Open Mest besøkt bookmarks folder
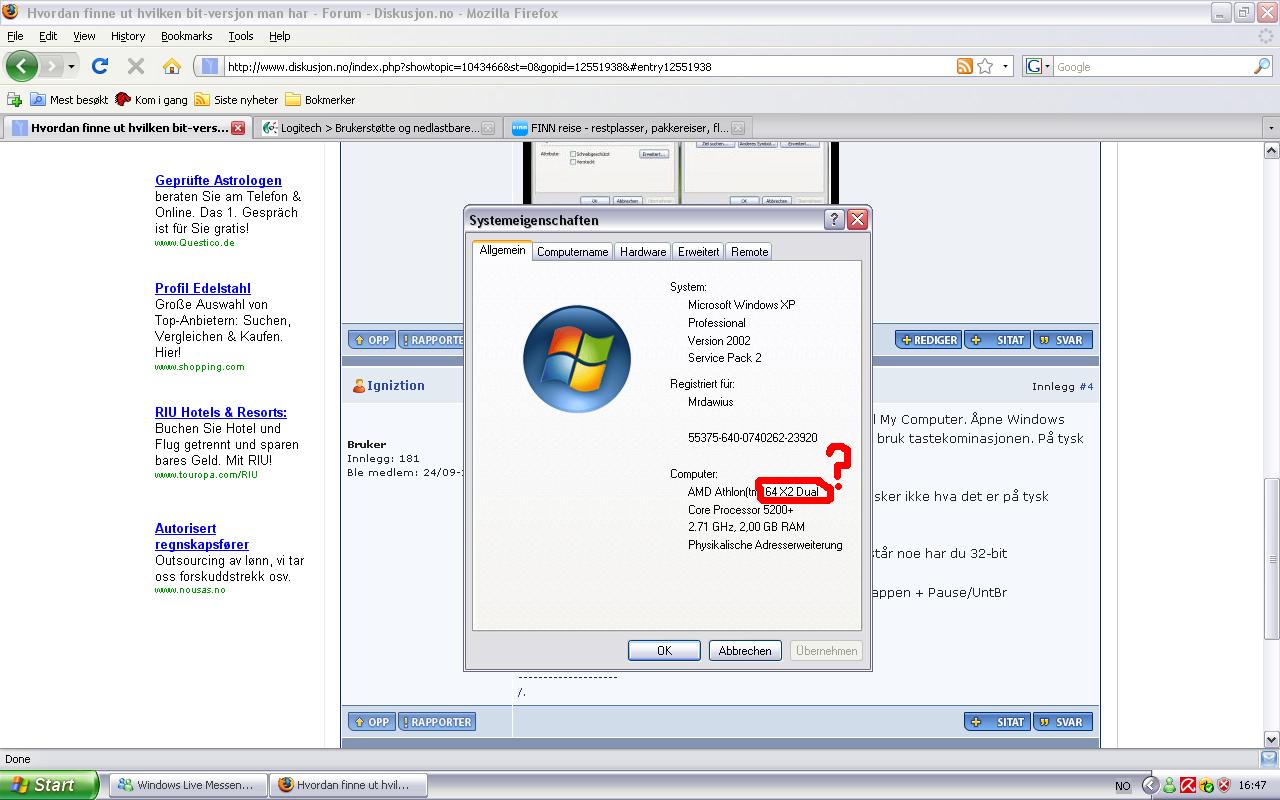The width and height of the screenshot is (1280, 800). [x=69, y=99]
